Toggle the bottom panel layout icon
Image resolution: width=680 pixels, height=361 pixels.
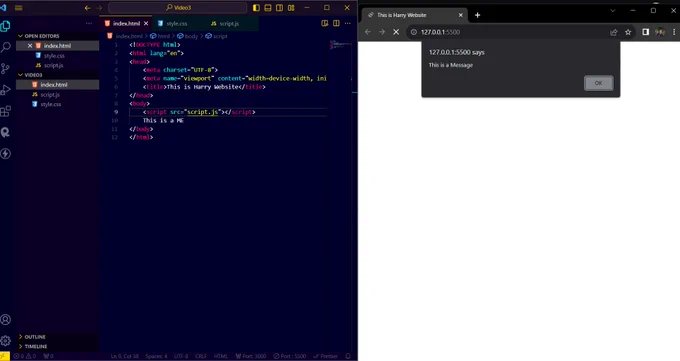(x=268, y=8)
